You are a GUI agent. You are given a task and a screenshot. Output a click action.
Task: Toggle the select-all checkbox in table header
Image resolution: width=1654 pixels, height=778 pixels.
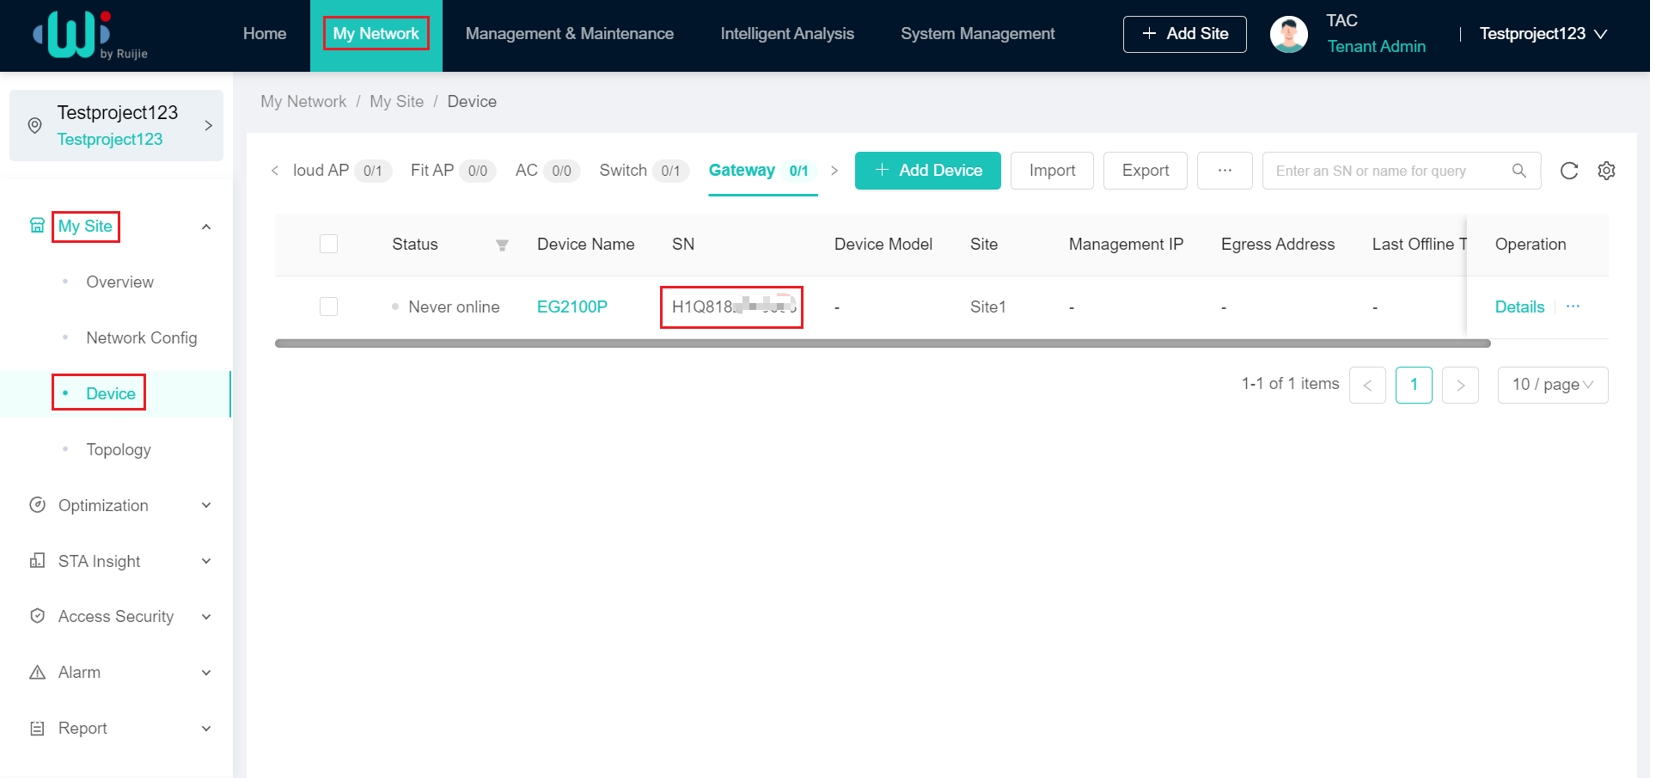pyautogui.click(x=328, y=244)
